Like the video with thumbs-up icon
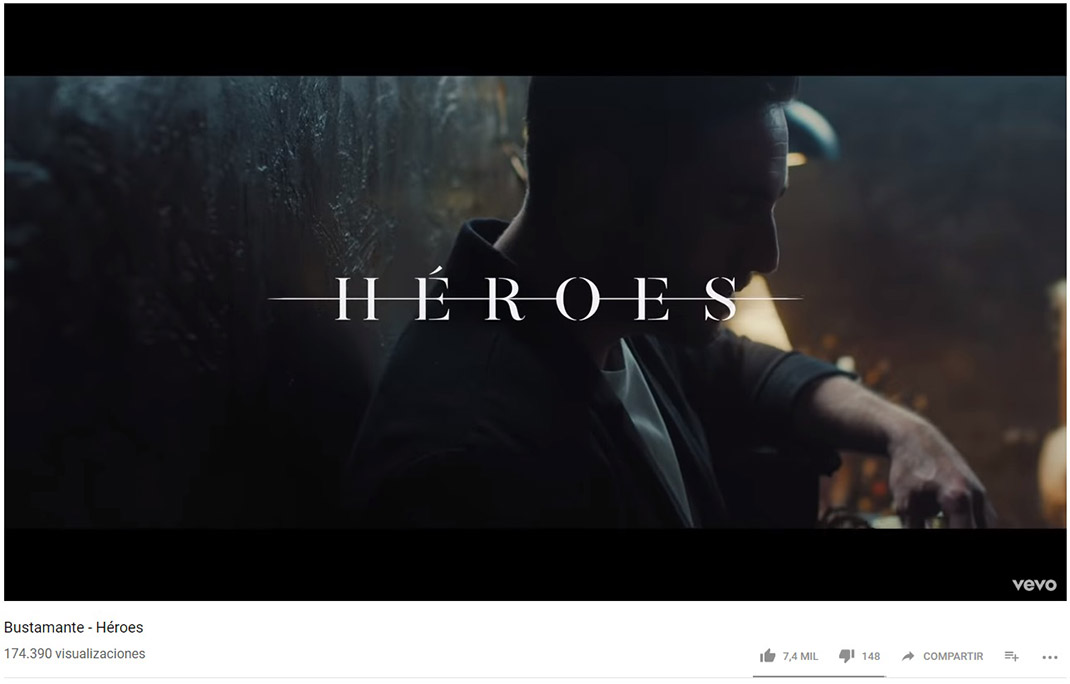 [x=768, y=656]
